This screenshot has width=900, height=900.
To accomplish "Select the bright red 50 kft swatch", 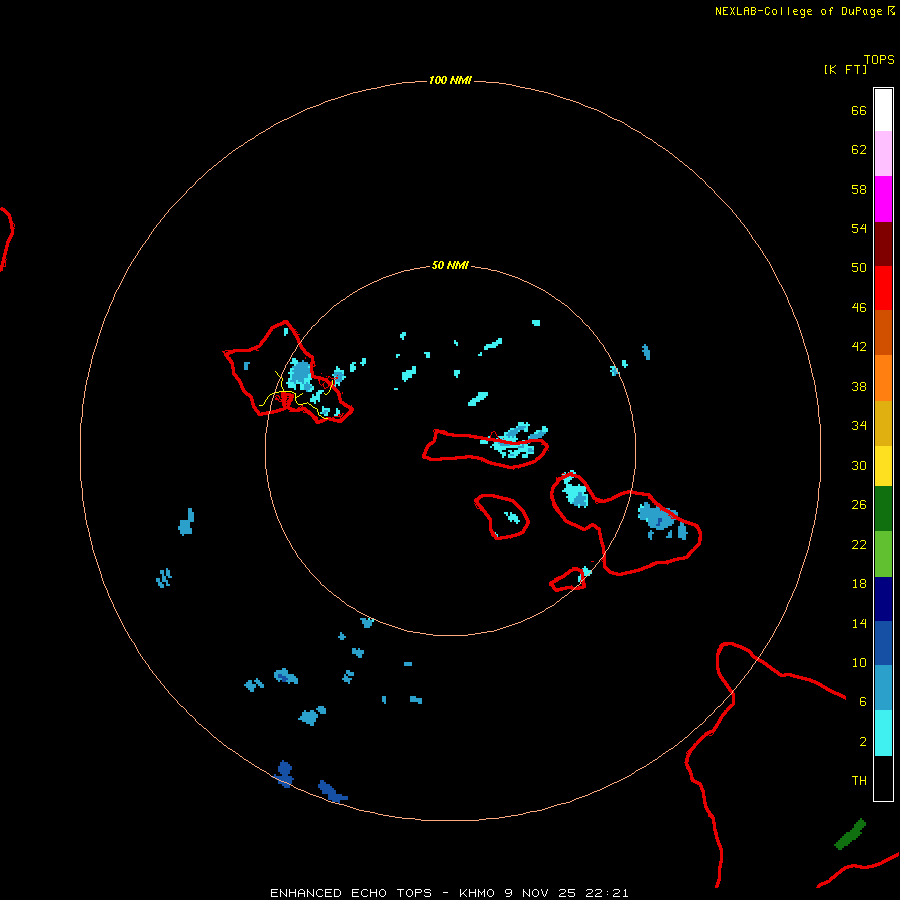I will (x=883, y=288).
